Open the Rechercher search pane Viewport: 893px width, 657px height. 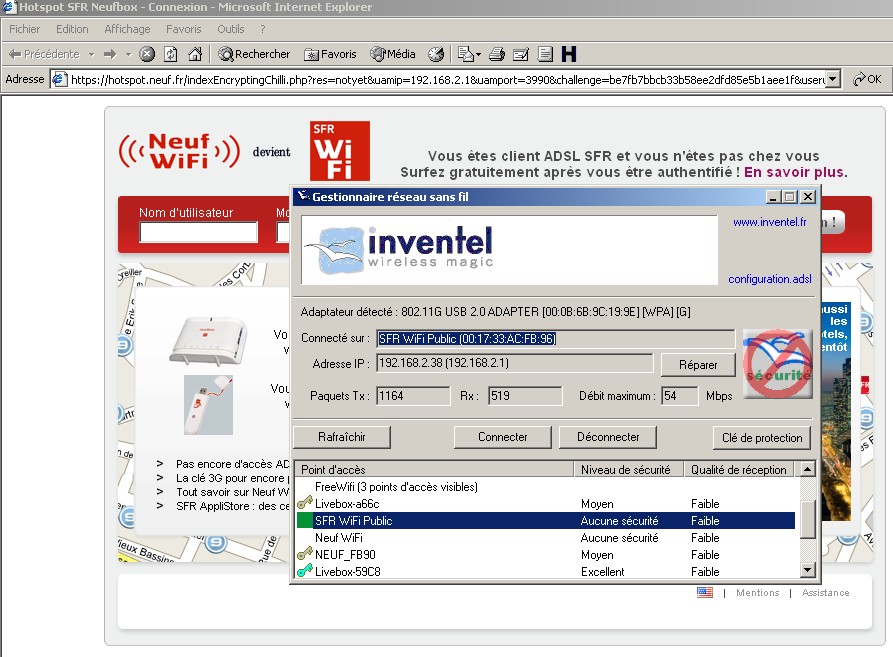[x=254, y=54]
